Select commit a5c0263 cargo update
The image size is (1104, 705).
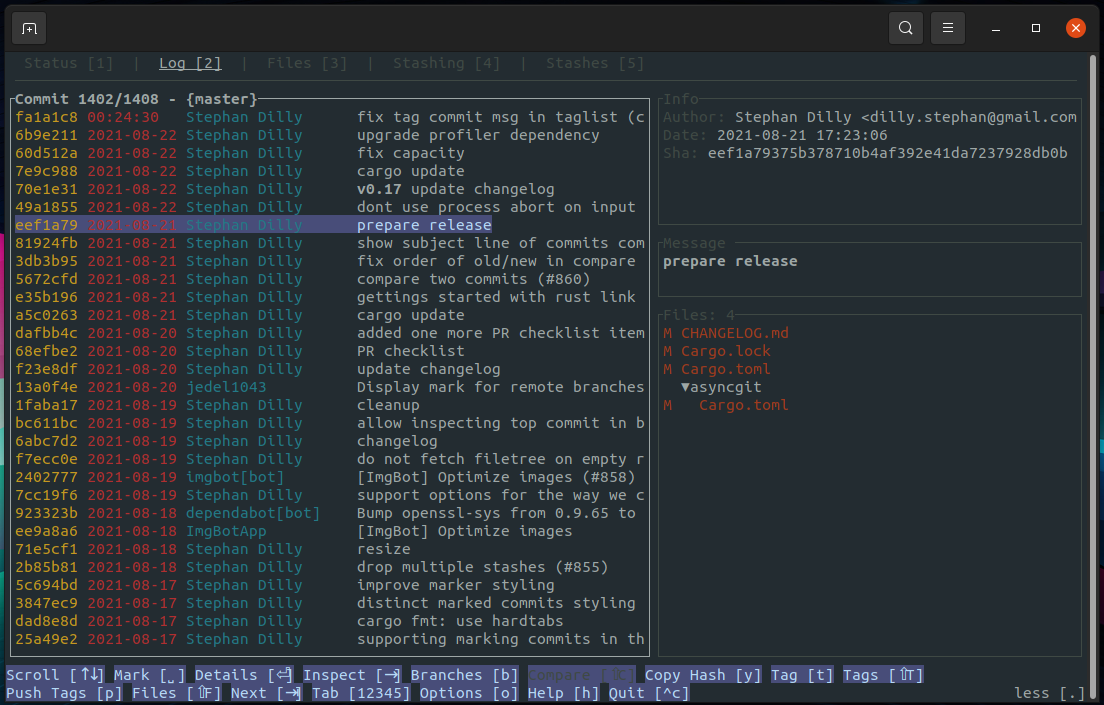tap(330, 315)
